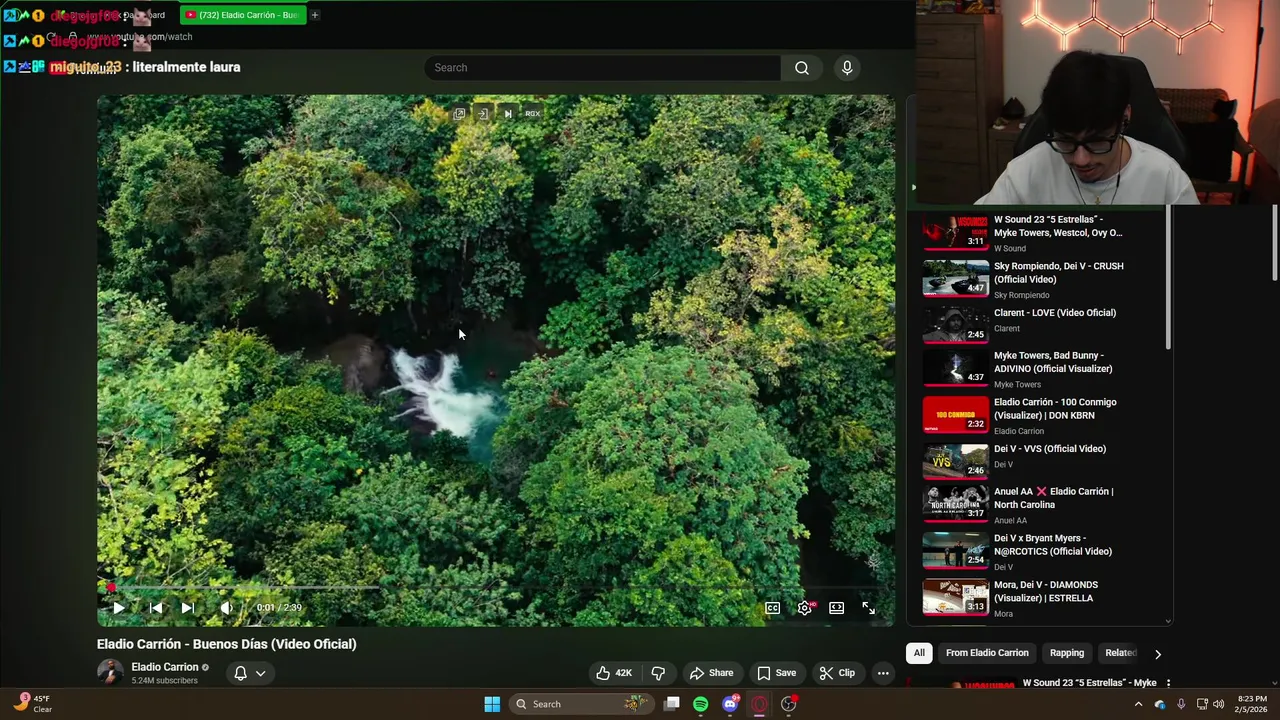Open Discord from the taskbar
Screen dimensions: 1280x720
(x=730, y=704)
